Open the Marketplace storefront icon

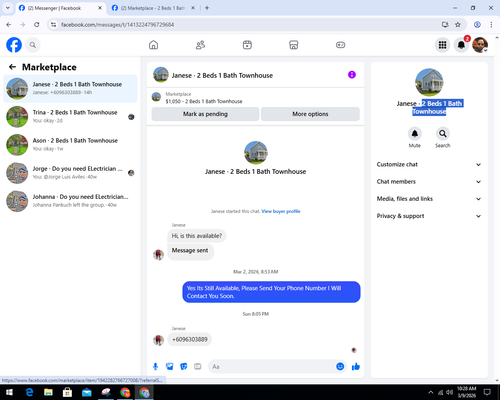tap(294, 45)
